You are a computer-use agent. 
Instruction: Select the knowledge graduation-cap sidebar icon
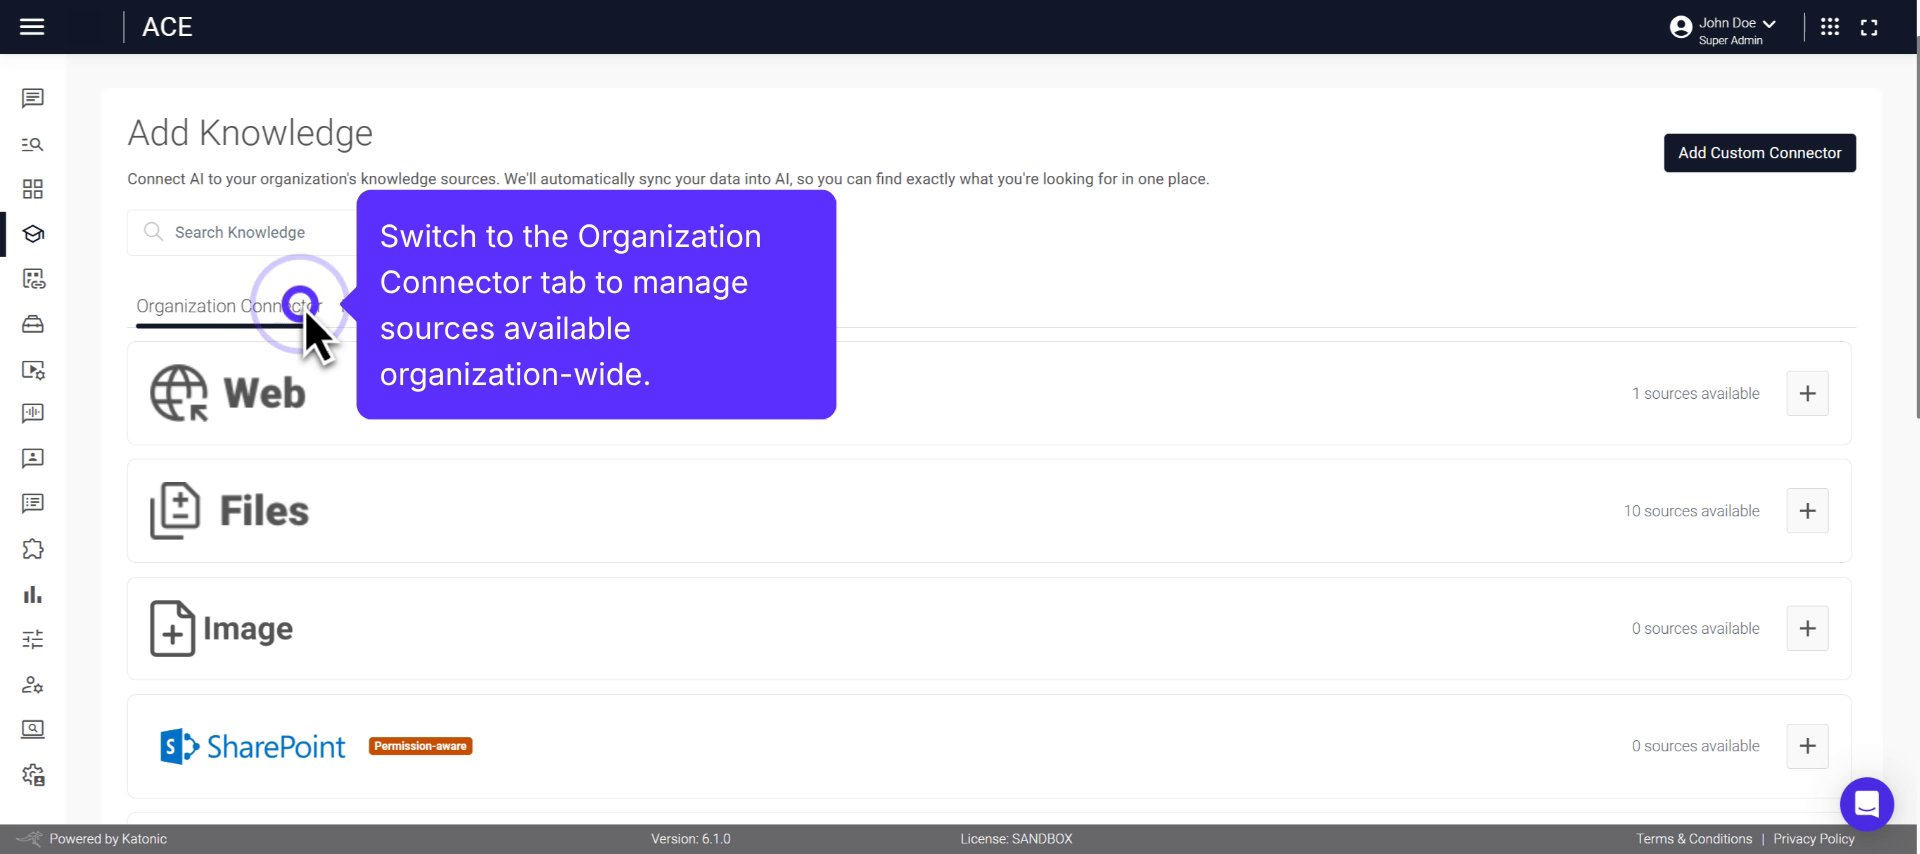click(x=33, y=234)
